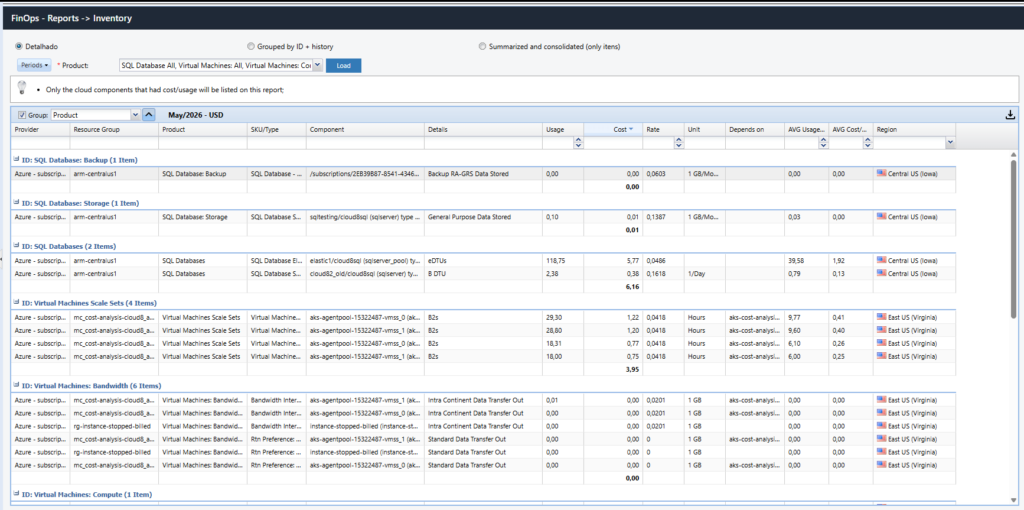Open the Region filter dropdown

[x=950, y=142]
